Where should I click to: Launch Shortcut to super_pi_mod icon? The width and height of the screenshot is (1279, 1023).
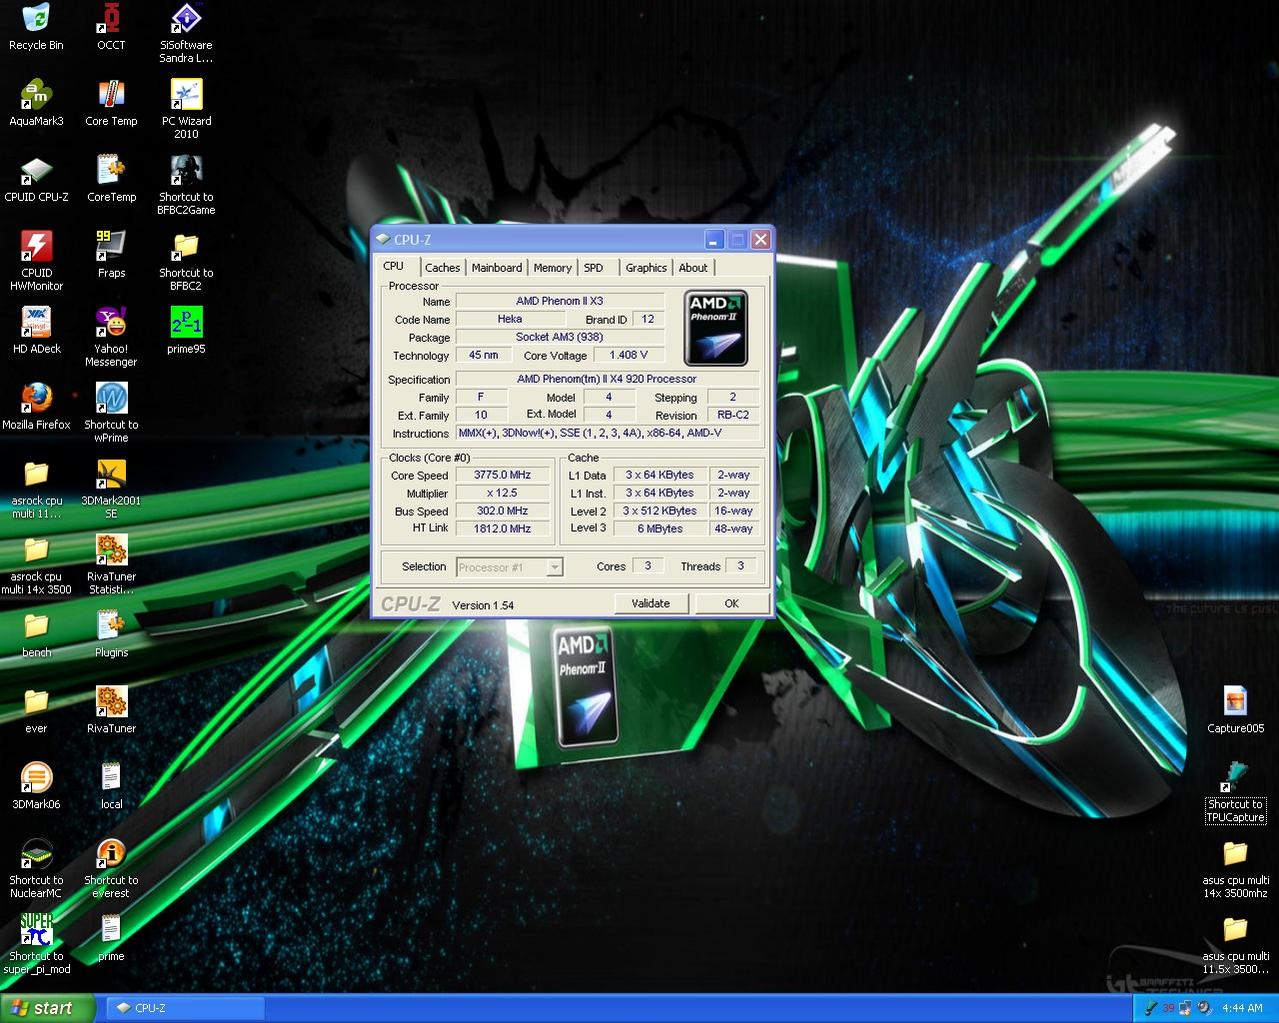point(36,945)
